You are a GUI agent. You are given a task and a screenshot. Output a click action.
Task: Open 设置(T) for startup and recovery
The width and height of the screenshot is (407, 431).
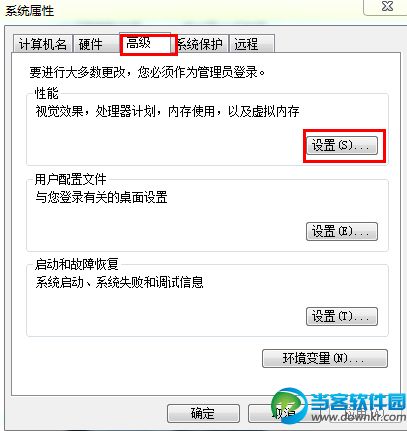pyautogui.click(x=342, y=316)
